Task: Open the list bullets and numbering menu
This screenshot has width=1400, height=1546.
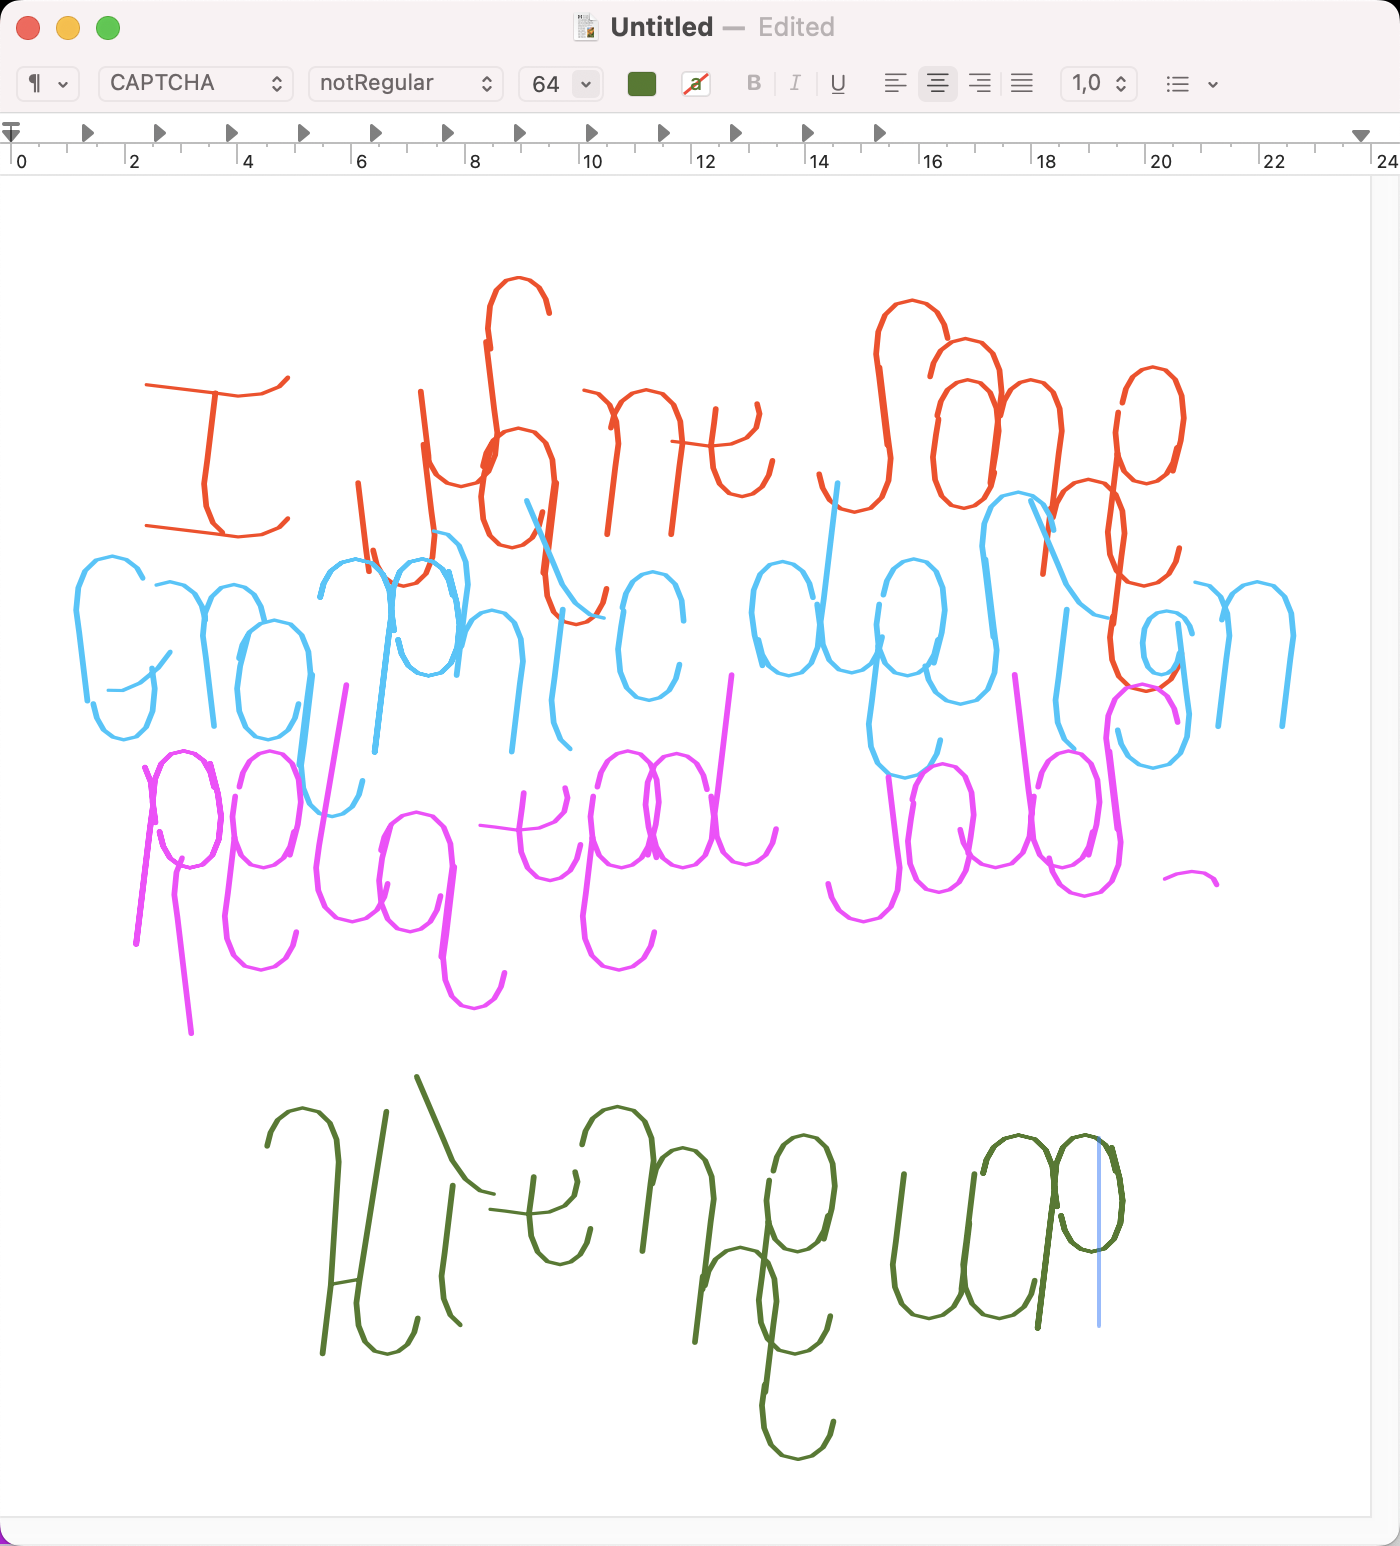Action: (1191, 84)
